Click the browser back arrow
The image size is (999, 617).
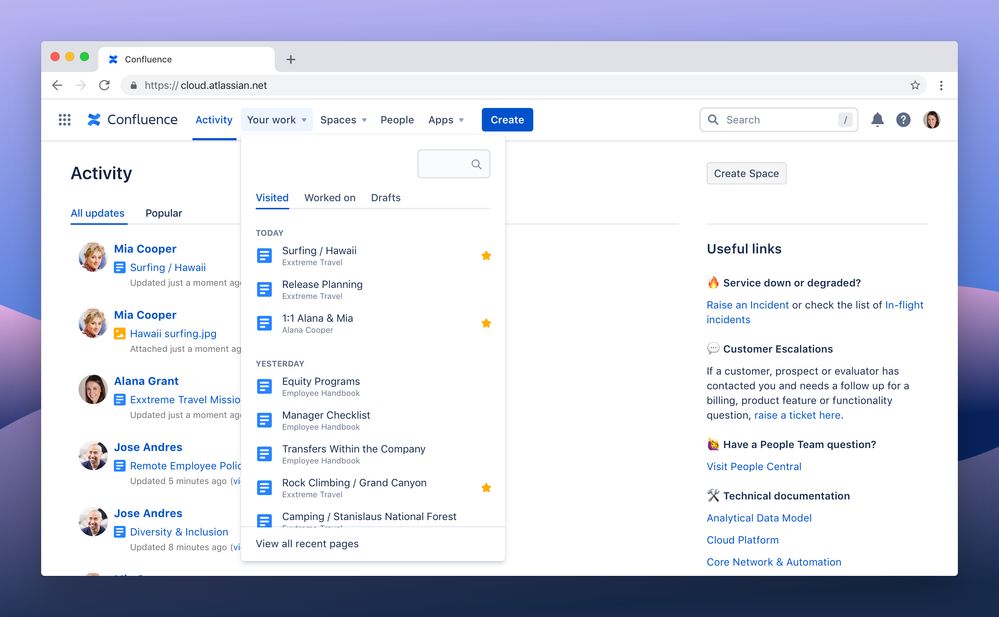(57, 85)
